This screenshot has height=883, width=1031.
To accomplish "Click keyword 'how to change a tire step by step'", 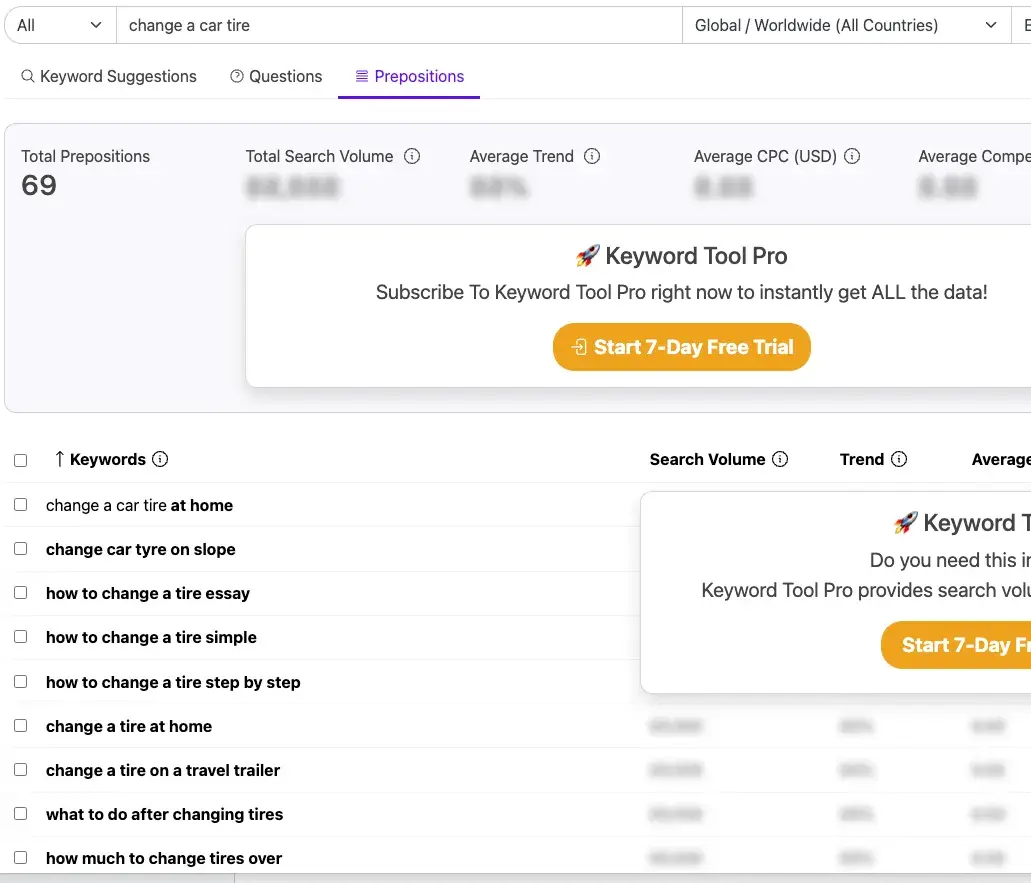I will coord(173,682).
